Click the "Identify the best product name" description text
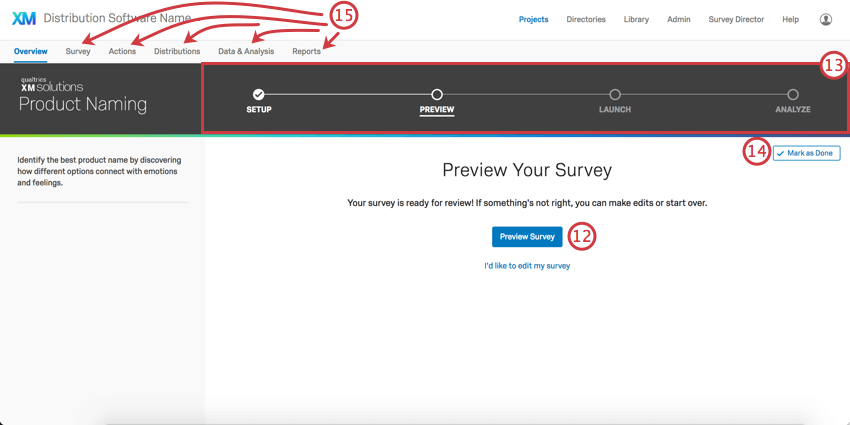Viewport: 850px width, 425px height. [x=99, y=171]
